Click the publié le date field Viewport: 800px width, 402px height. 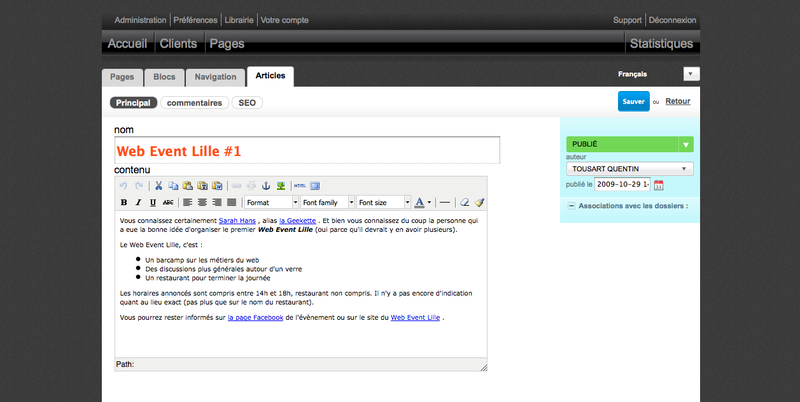pyautogui.click(x=622, y=185)
